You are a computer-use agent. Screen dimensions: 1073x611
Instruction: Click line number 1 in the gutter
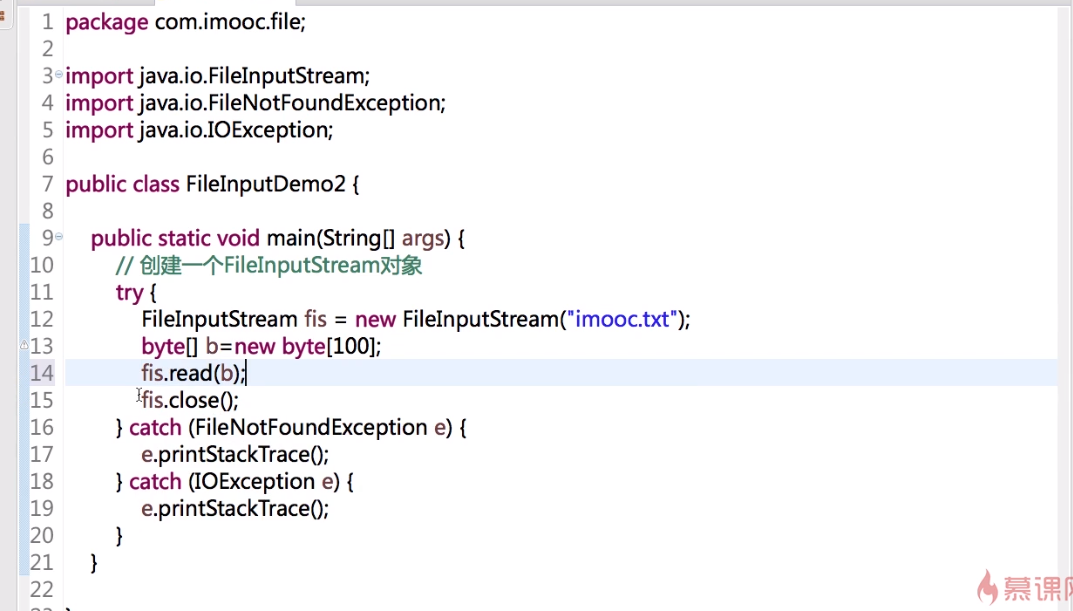(47, 22)
